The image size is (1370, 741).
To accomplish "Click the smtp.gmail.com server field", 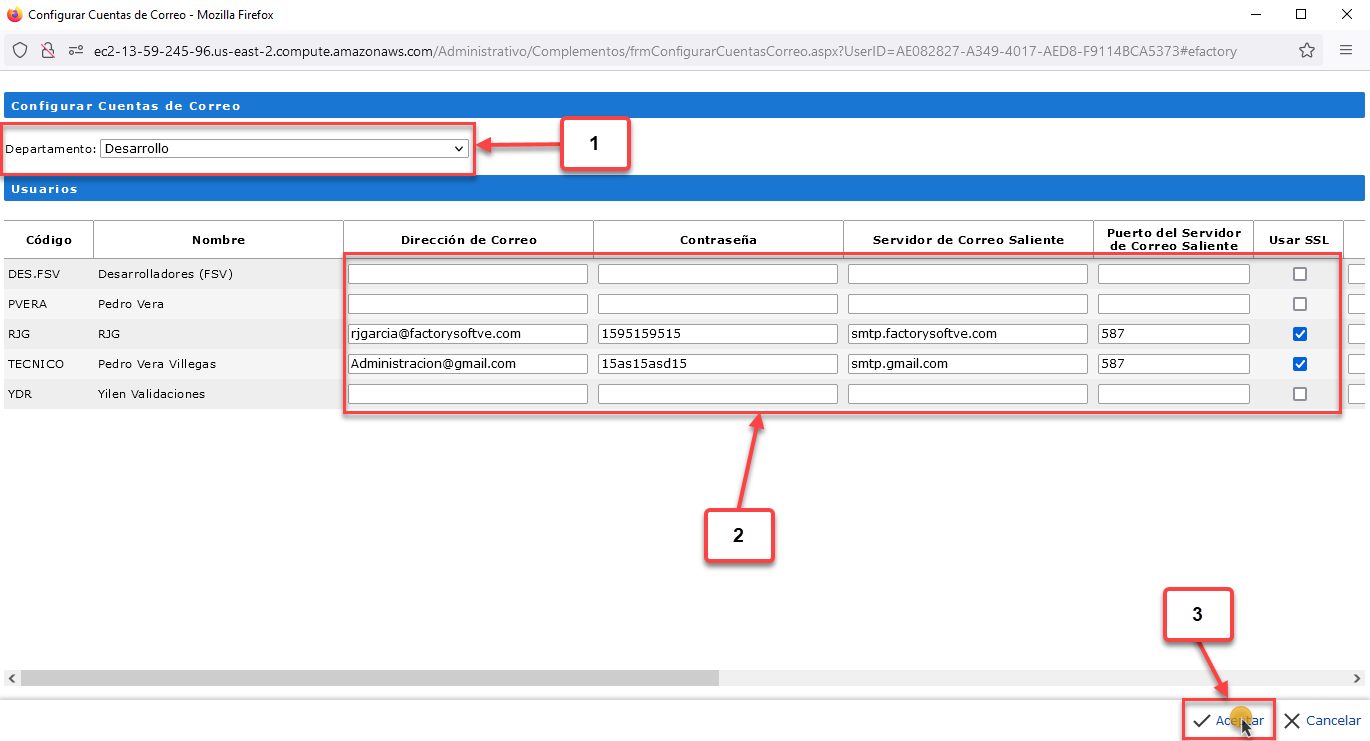I will click(968, 364).
